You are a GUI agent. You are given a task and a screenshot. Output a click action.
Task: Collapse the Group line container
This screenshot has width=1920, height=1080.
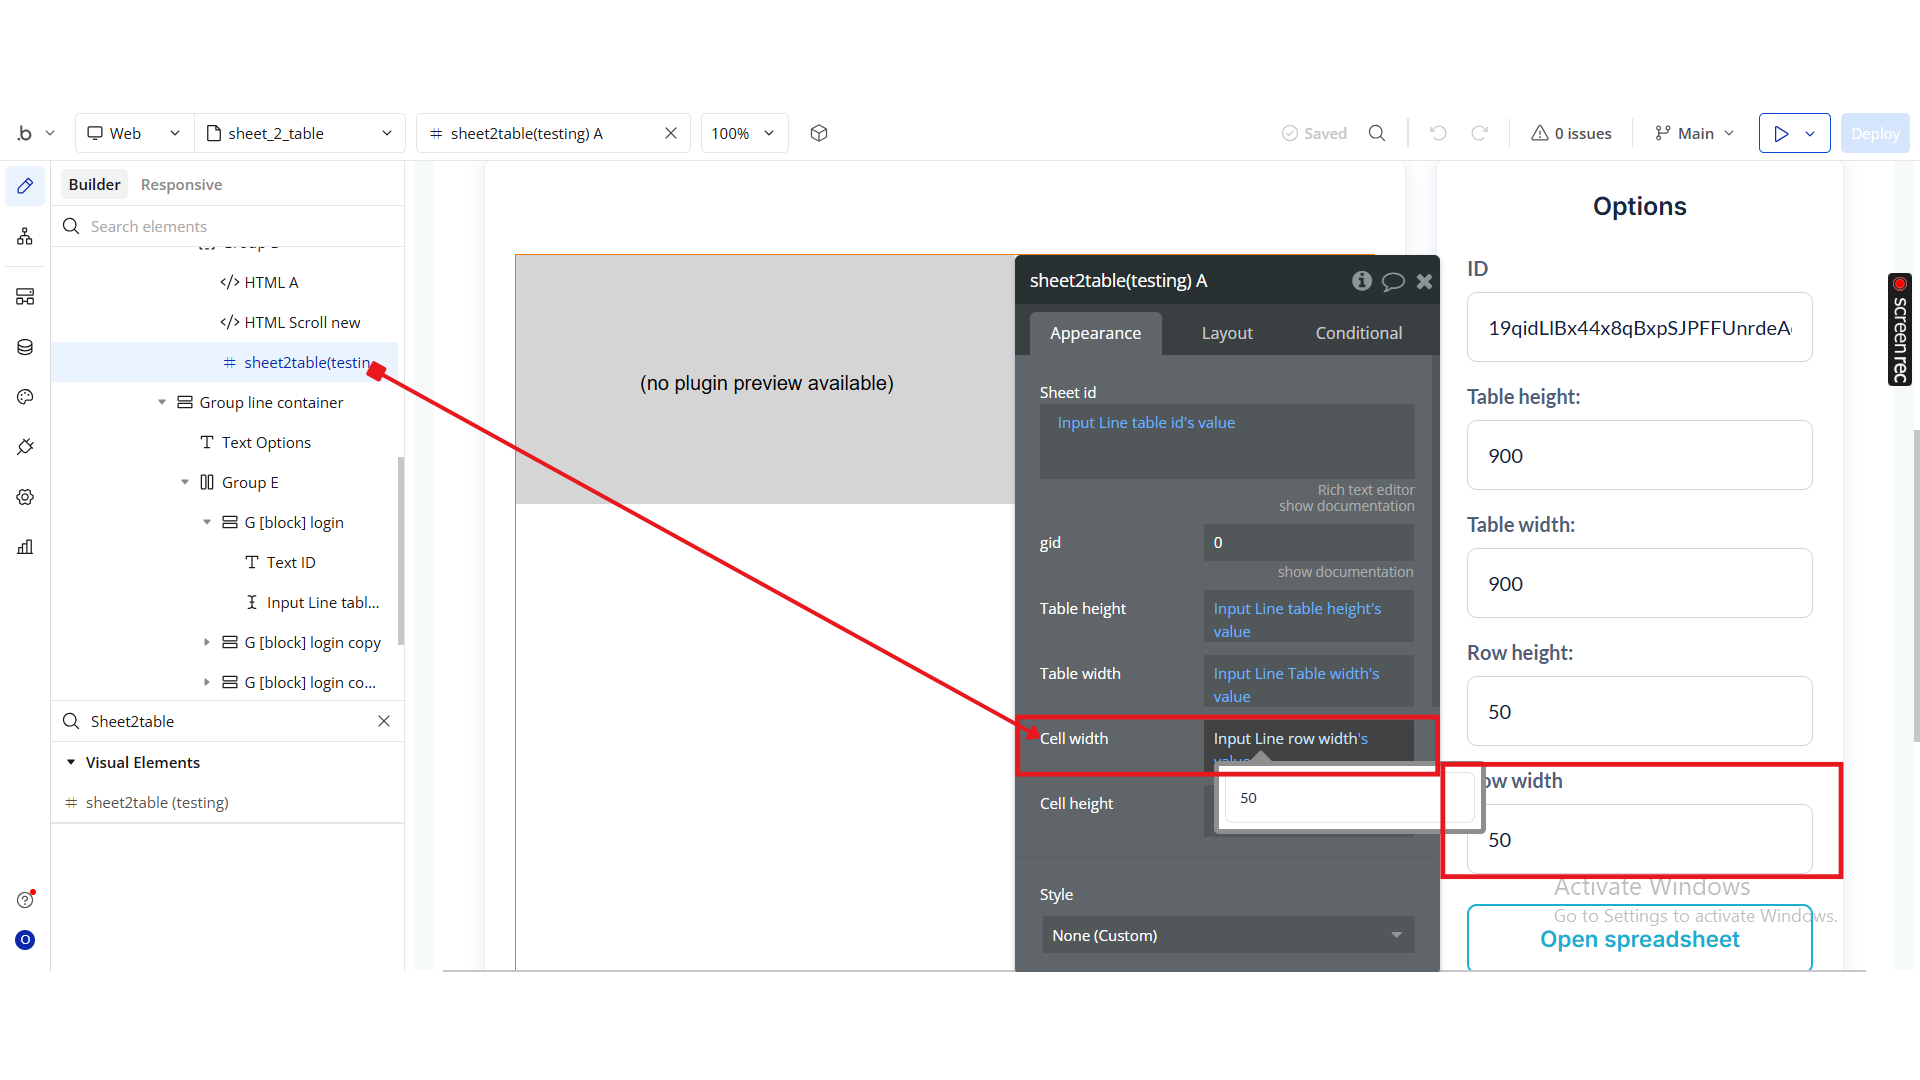coord(162,402)
